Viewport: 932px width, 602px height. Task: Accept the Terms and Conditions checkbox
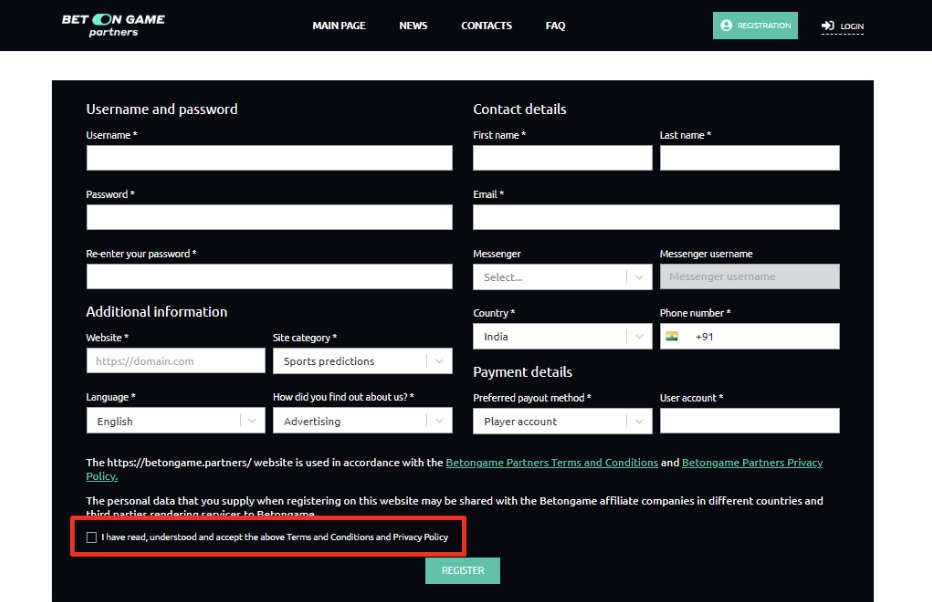pos(92,538)
